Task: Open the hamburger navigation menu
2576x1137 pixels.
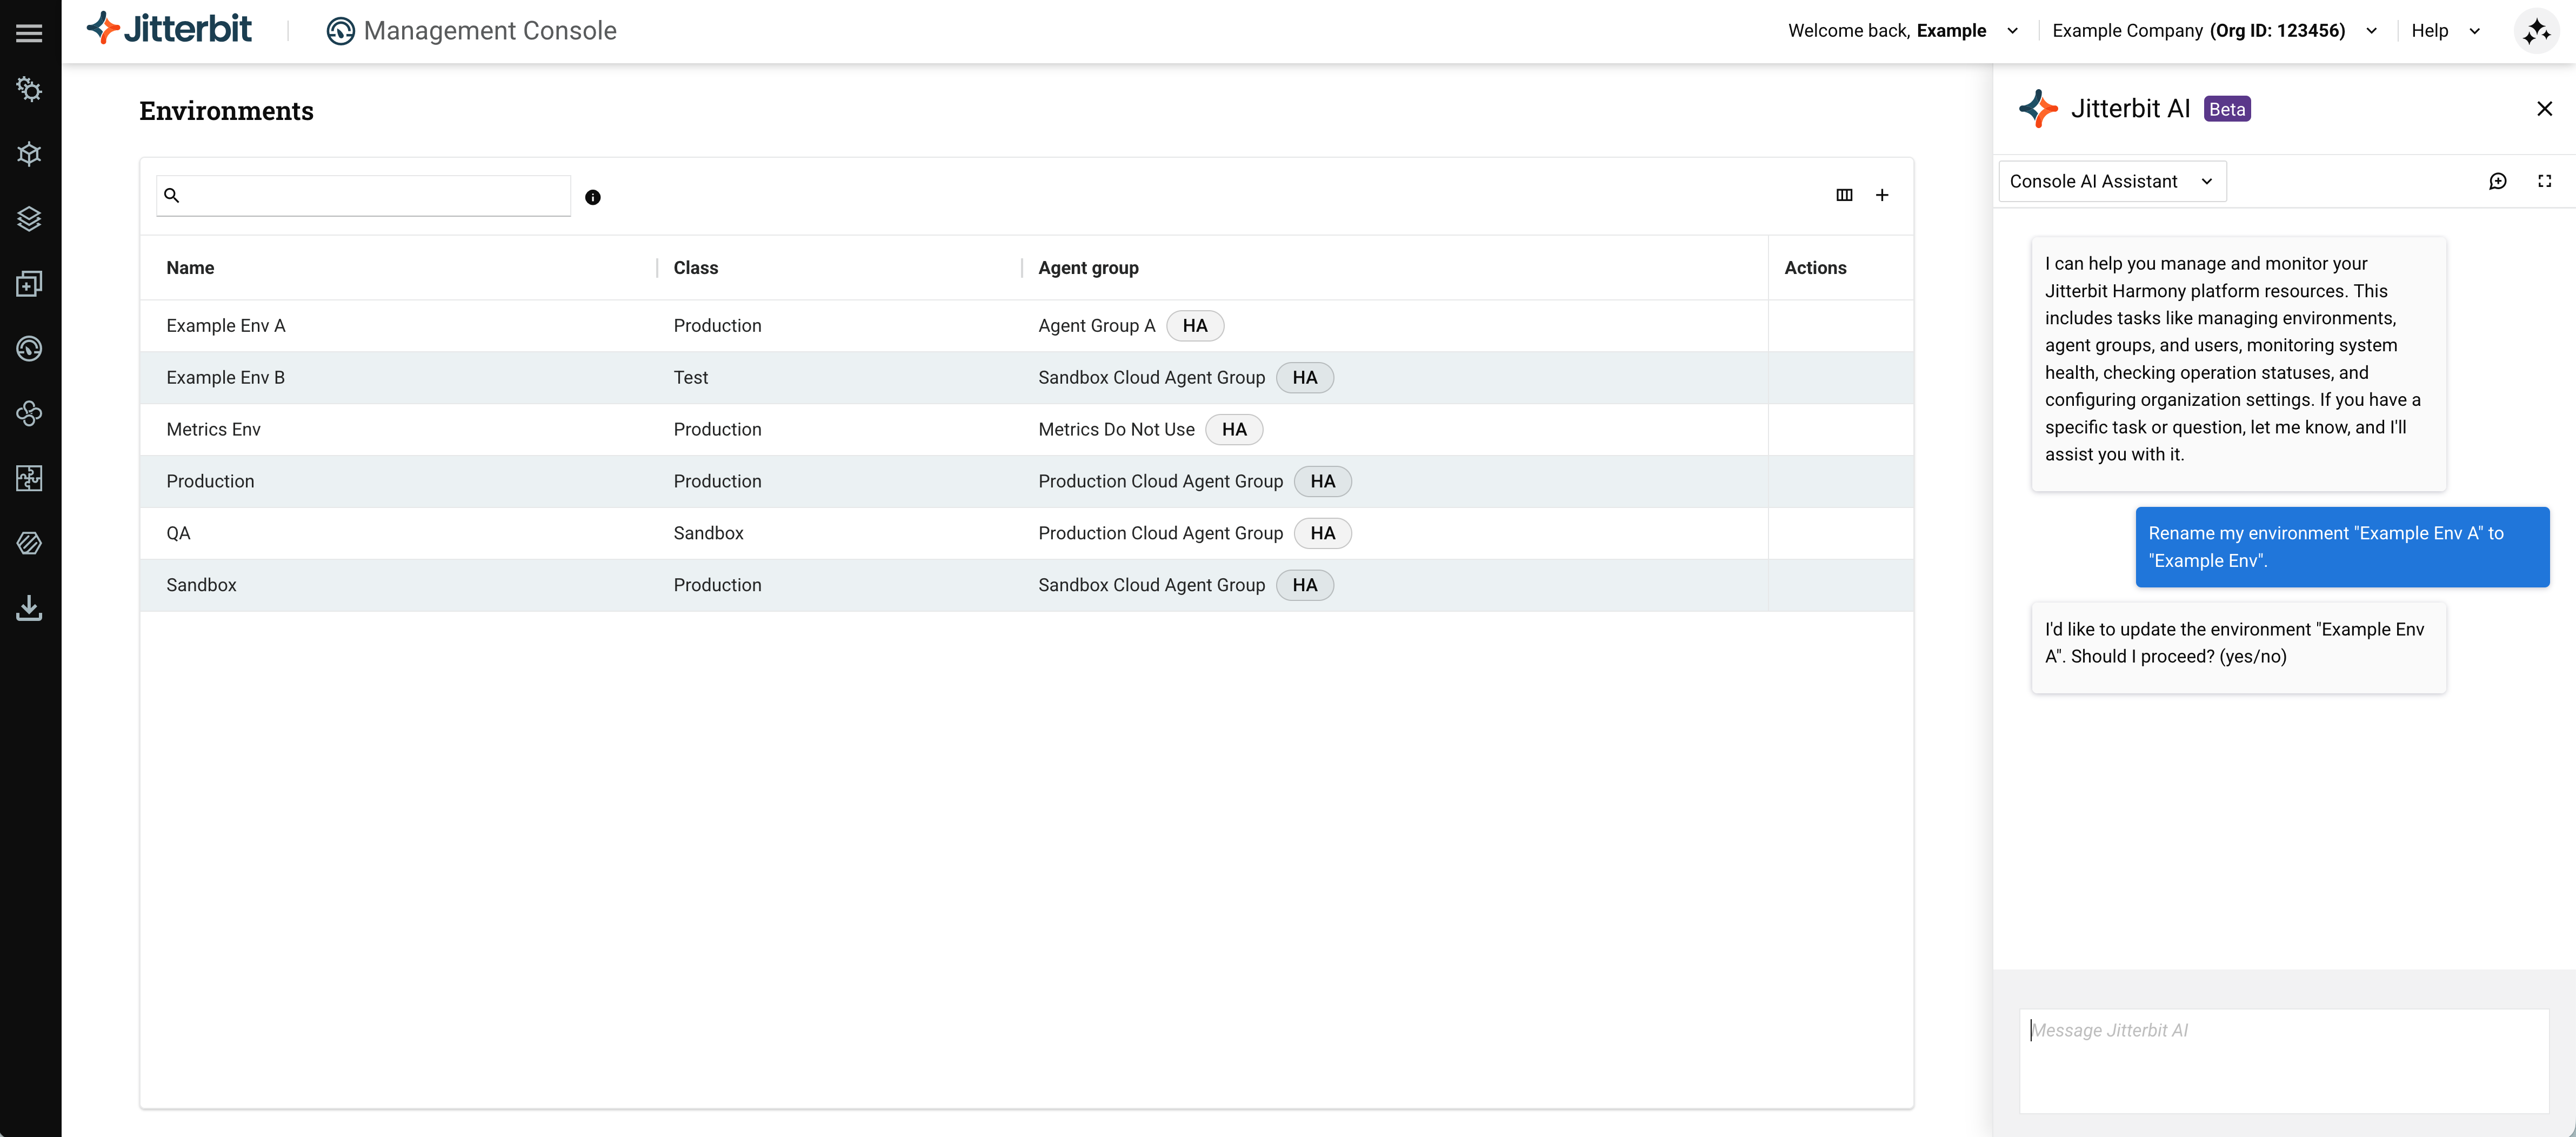Action: (29, 32)
